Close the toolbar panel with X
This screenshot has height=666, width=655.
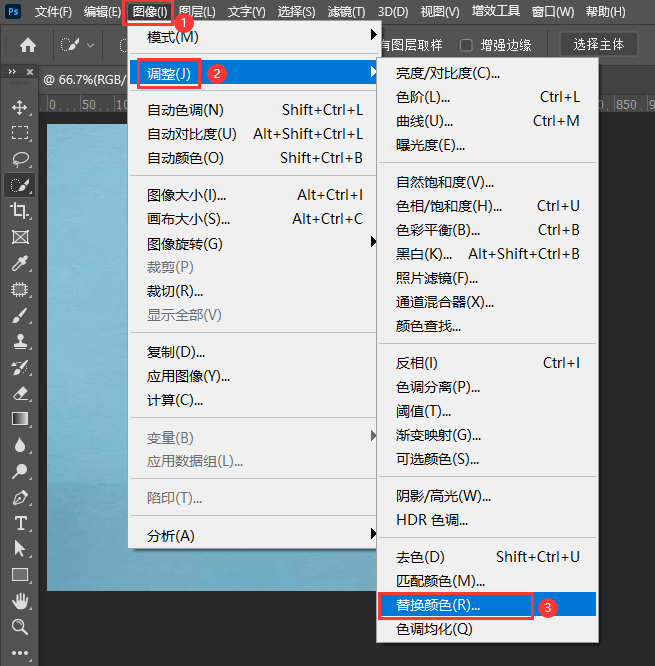click(x=30, y=71)
